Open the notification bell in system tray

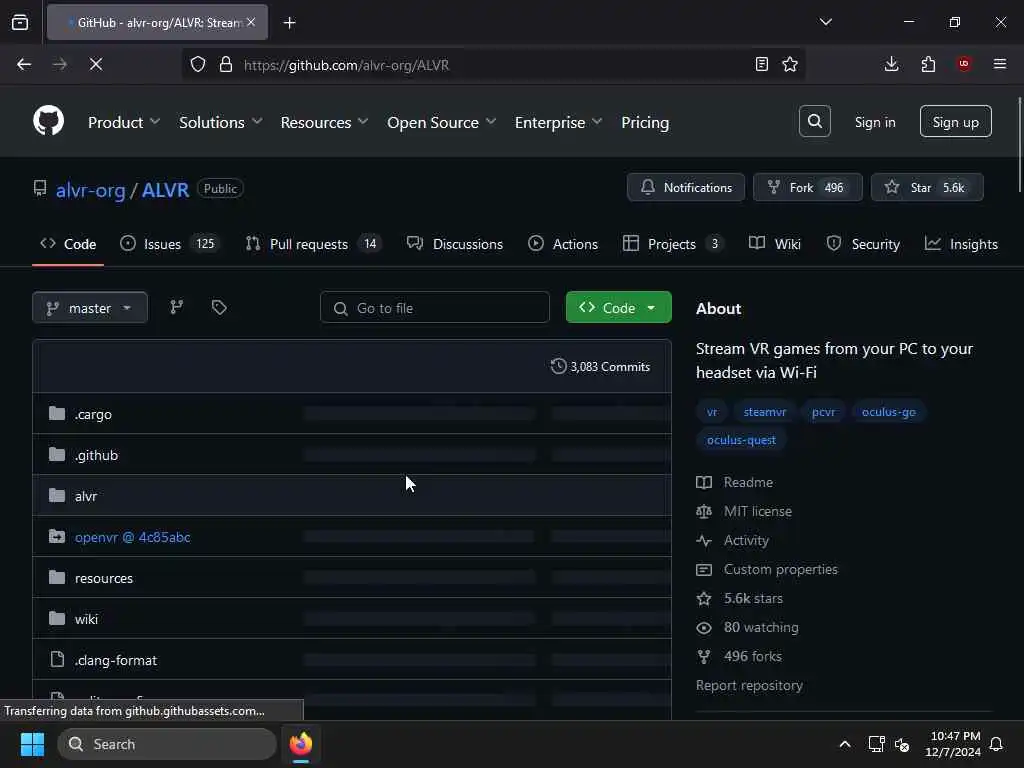997,744
